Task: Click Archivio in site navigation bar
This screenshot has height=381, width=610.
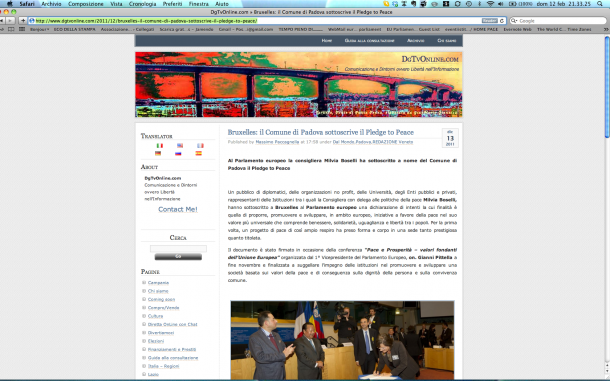Action: [415, 40]
